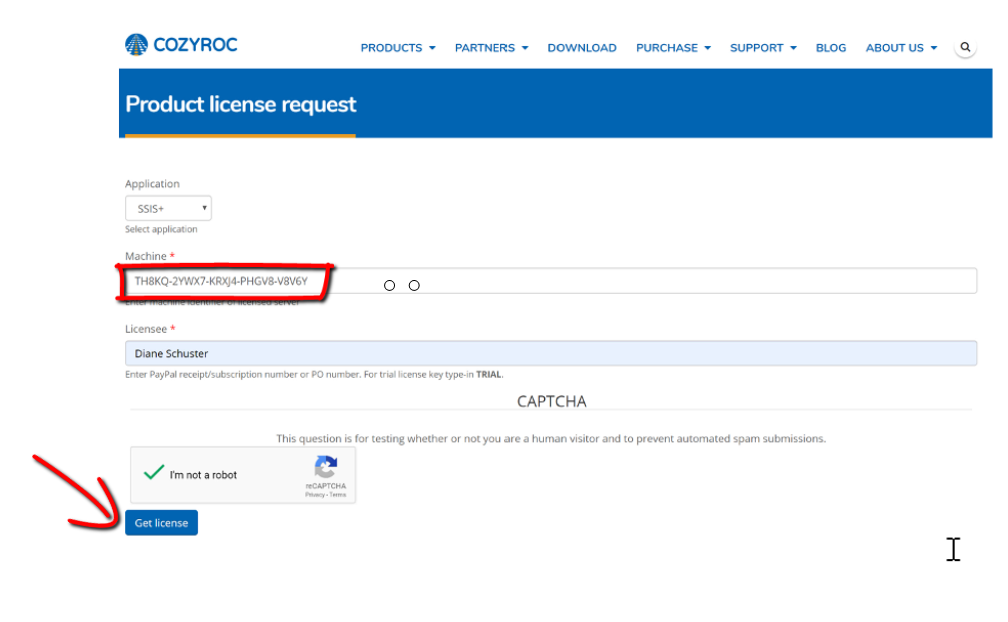Click the Machine field label
1008x622 pixels.
pyautogui.click(x=146, y=256)
